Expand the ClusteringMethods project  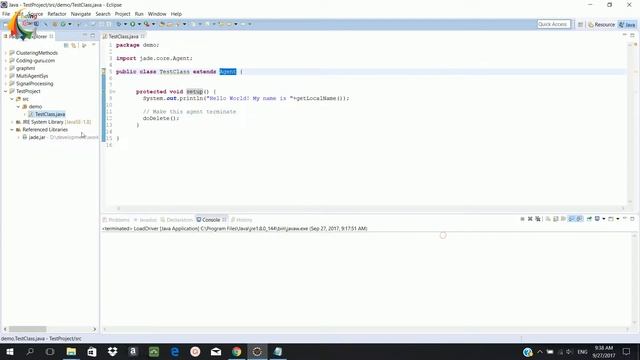6,53
